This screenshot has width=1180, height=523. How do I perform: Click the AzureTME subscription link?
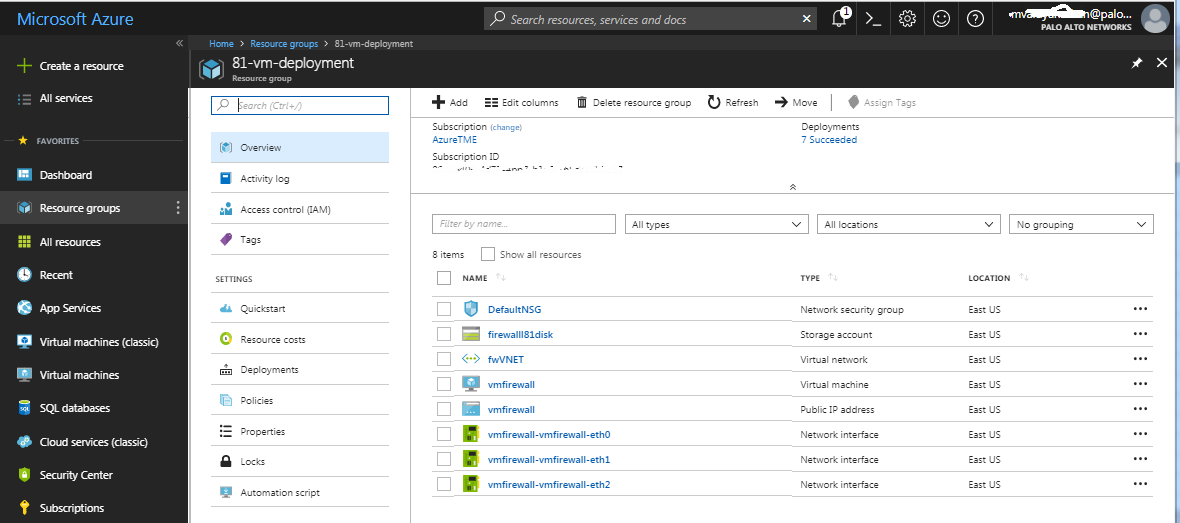(x=454, y=140)
